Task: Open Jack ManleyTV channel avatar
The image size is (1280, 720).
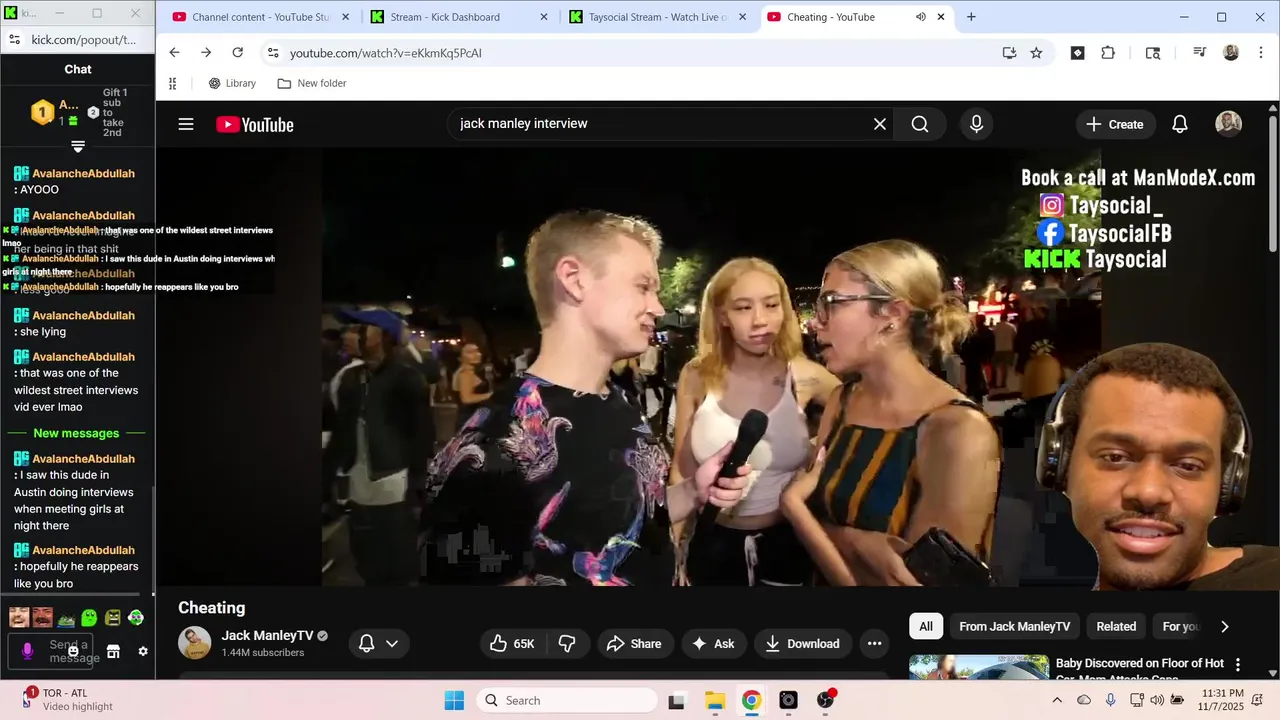Action: [195, 643]
